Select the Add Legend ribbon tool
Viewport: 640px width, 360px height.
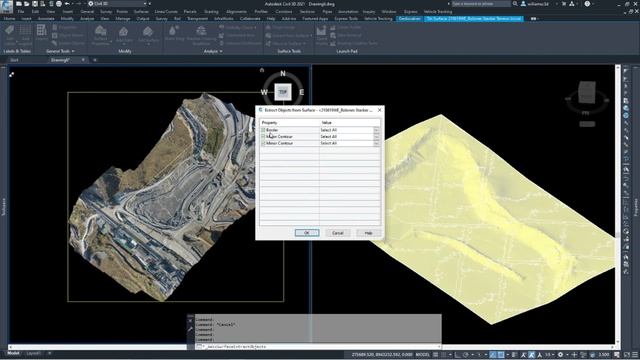[25, 35]
